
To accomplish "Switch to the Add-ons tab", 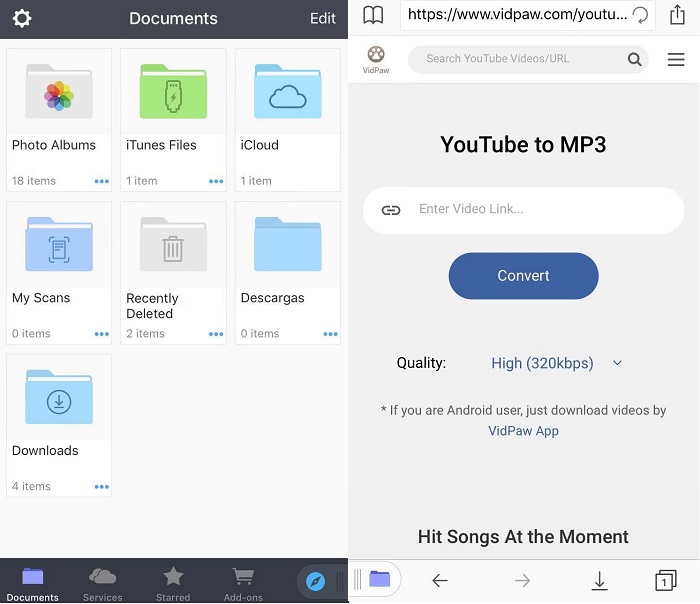I will tap(243, 584).
